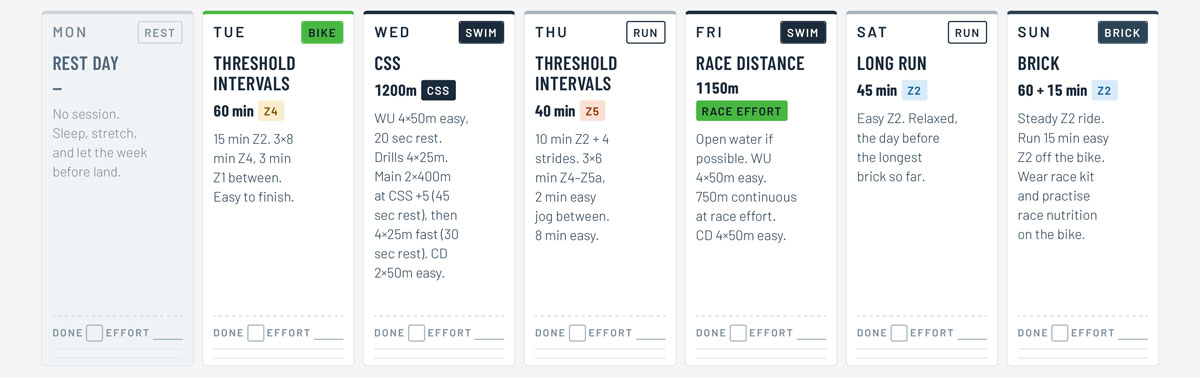
Task: Select the CSS tag beside 1200m
Action: click(x=438, y=90)
